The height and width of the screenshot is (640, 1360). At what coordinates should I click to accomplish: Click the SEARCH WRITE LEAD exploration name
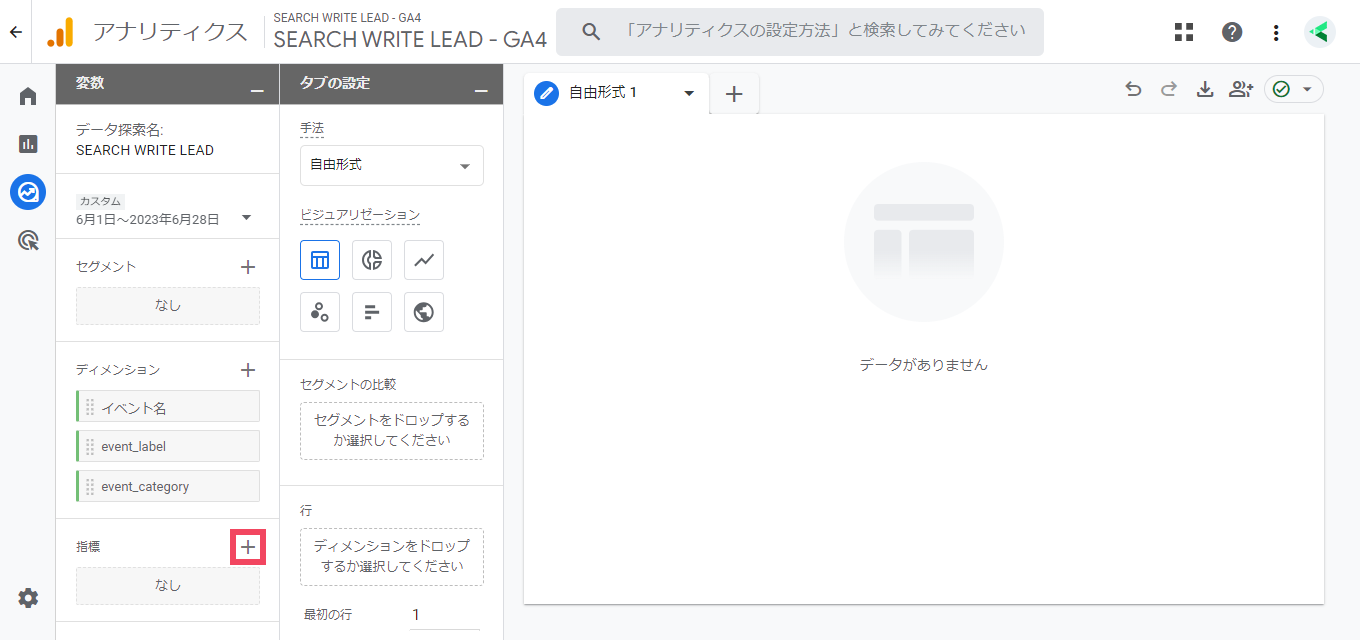145,150
